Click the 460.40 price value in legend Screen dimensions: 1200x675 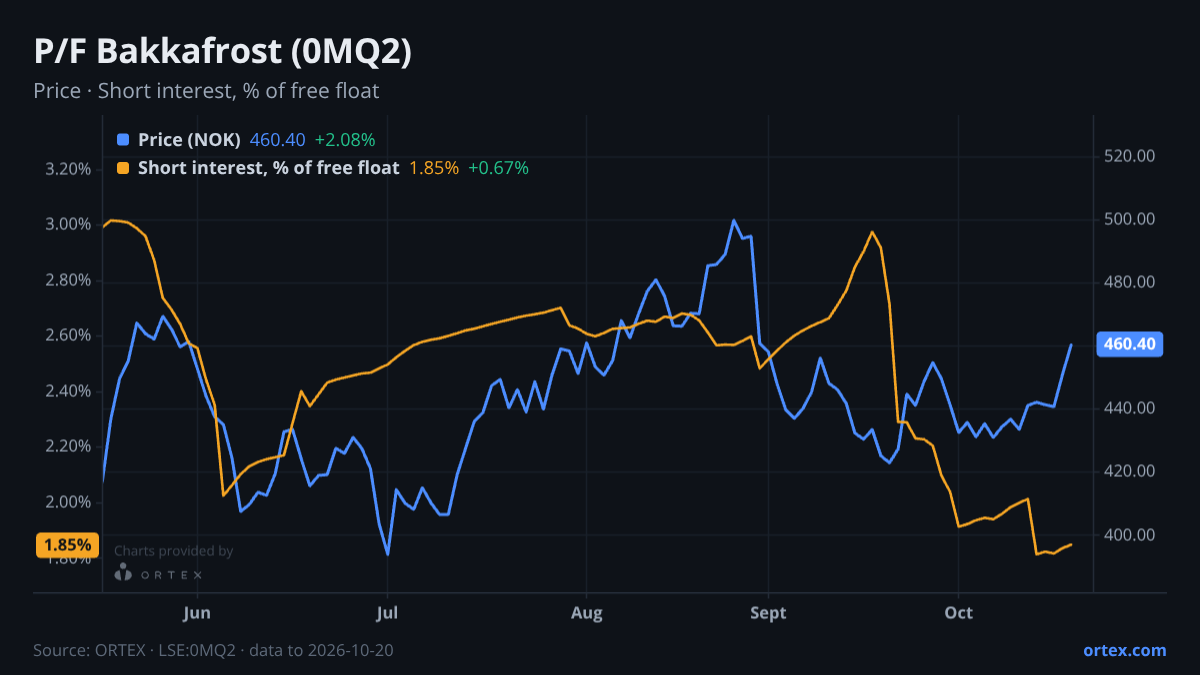click(x=277, y=140)
